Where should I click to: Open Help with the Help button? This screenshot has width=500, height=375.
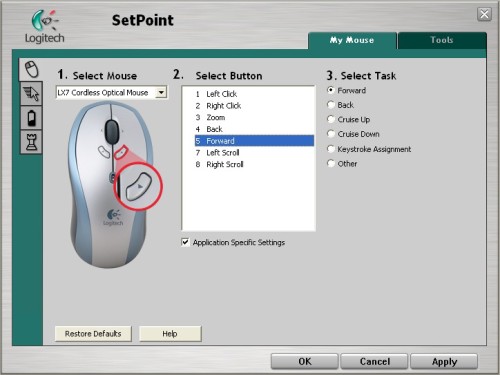[170, 334]
